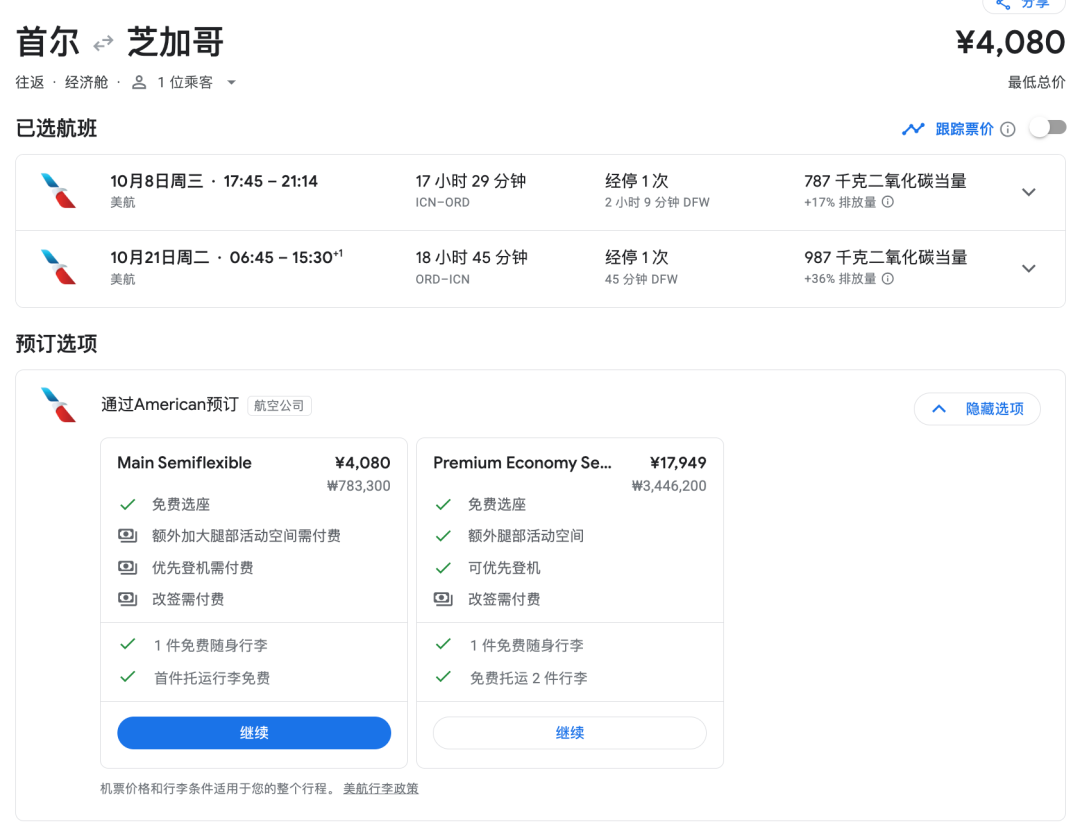Click the price tracking trend graph icon
The height and width of the screenshot is (834, 1080).
(912, 129)
